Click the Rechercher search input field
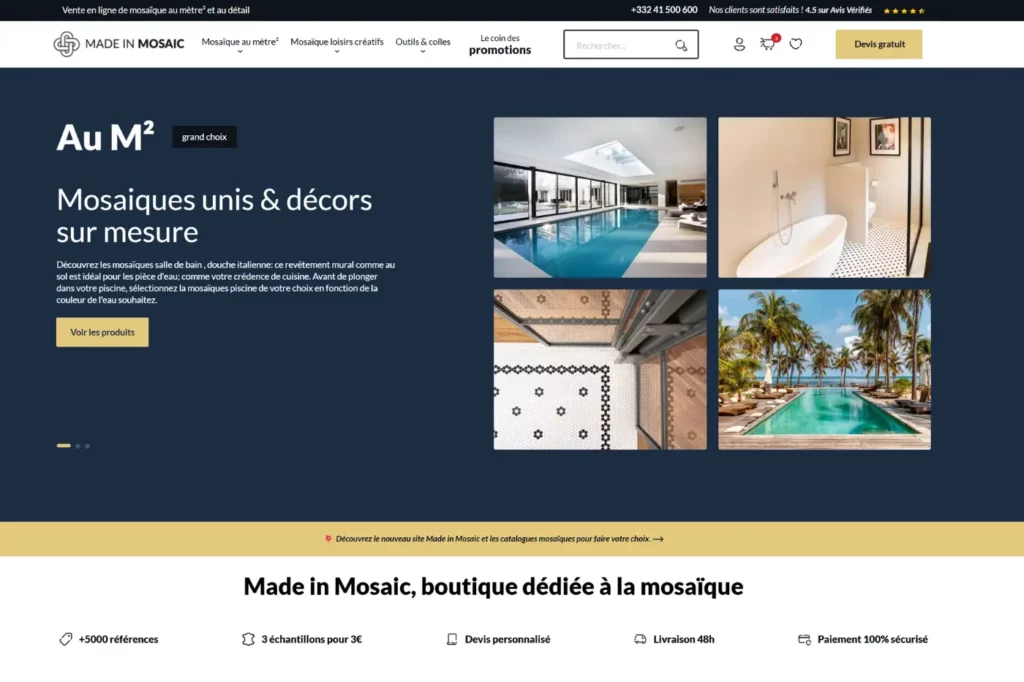 tap(618, 45)
